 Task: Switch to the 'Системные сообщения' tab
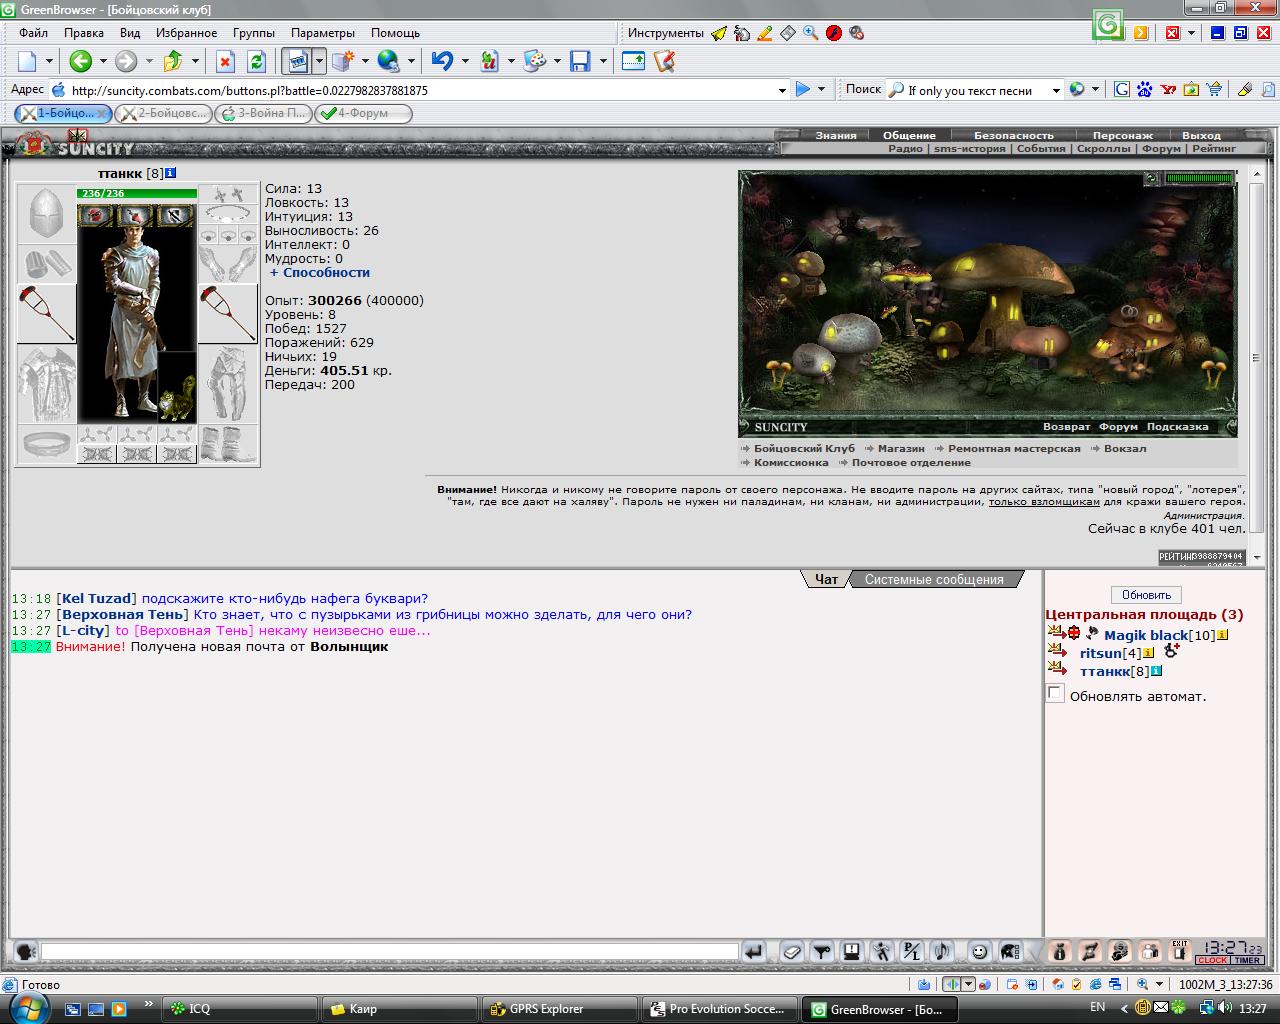point(934,579)
